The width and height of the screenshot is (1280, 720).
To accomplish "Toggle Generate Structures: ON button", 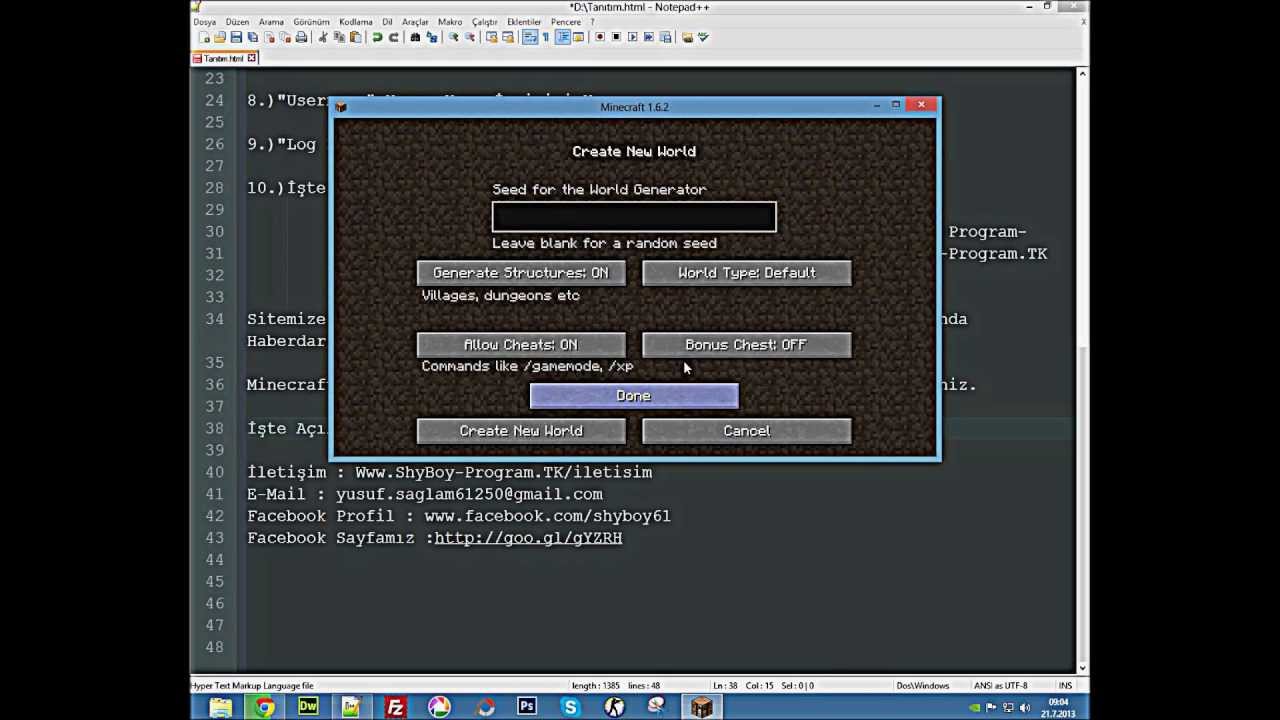I will (521, 273).
